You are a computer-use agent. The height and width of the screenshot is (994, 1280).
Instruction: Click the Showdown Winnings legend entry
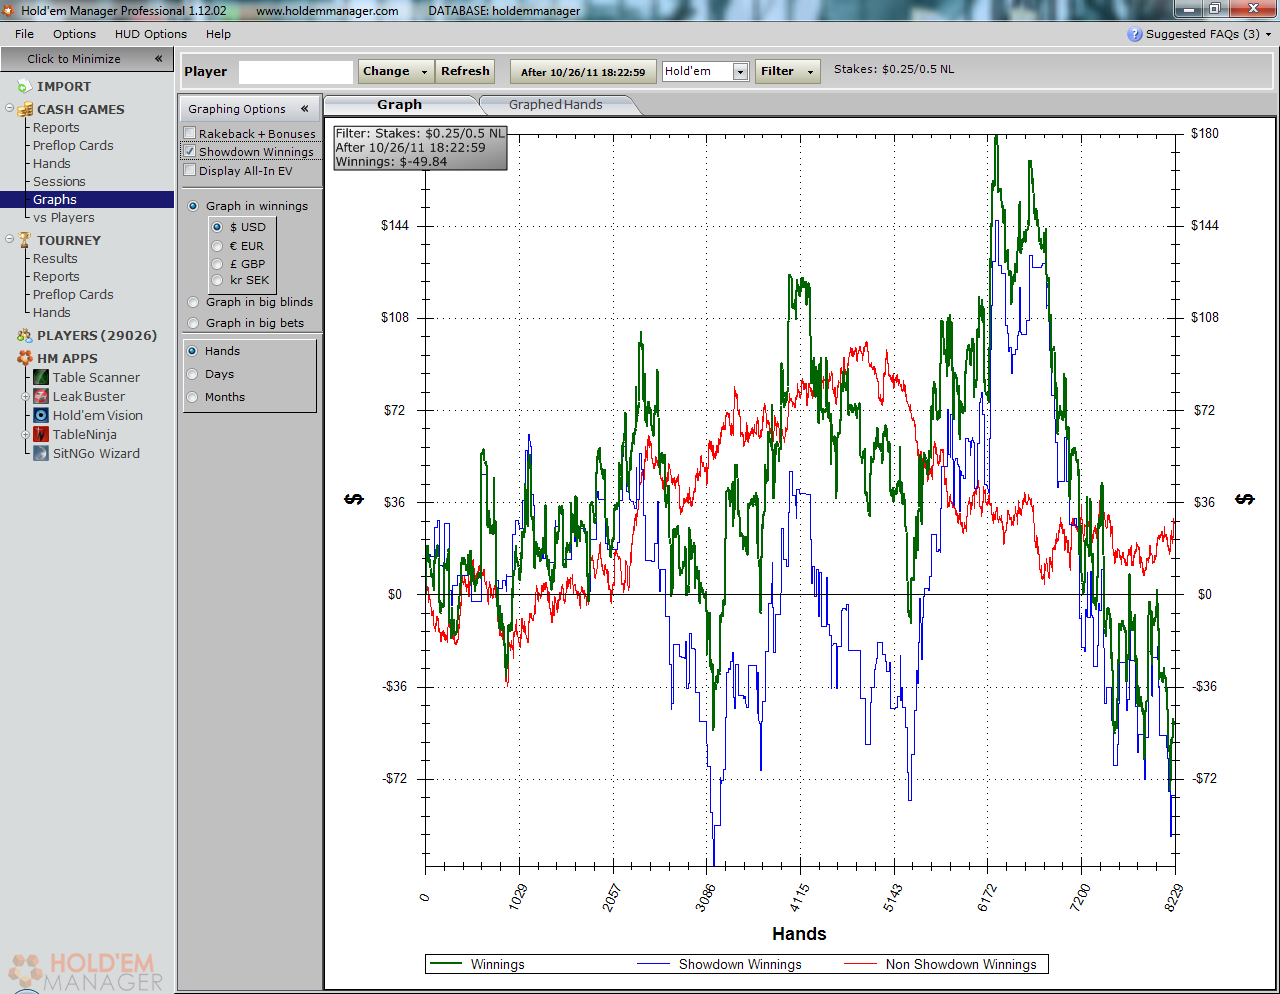click(719, 965)
